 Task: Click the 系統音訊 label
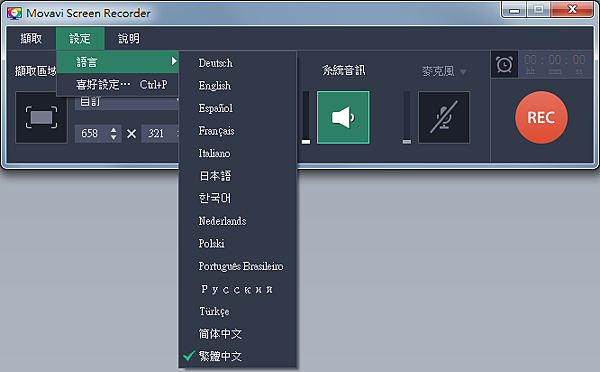[x=344, y=70]
